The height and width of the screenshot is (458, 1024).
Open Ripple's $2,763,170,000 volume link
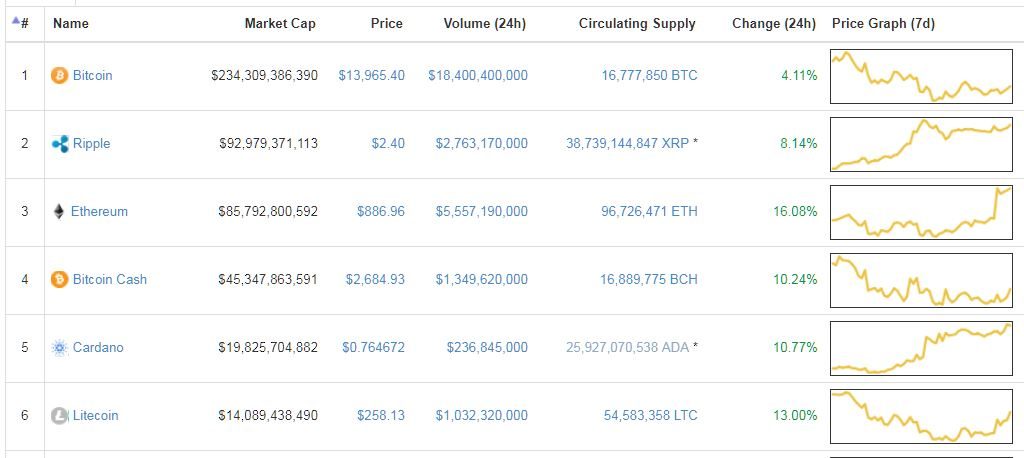[x=481, y=144]
